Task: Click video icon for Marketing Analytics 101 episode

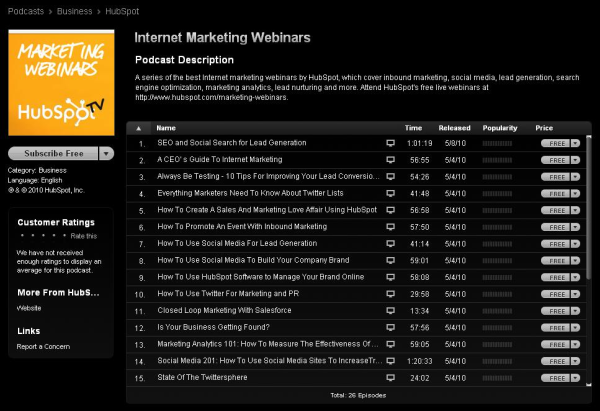Action: coord(391,344)
